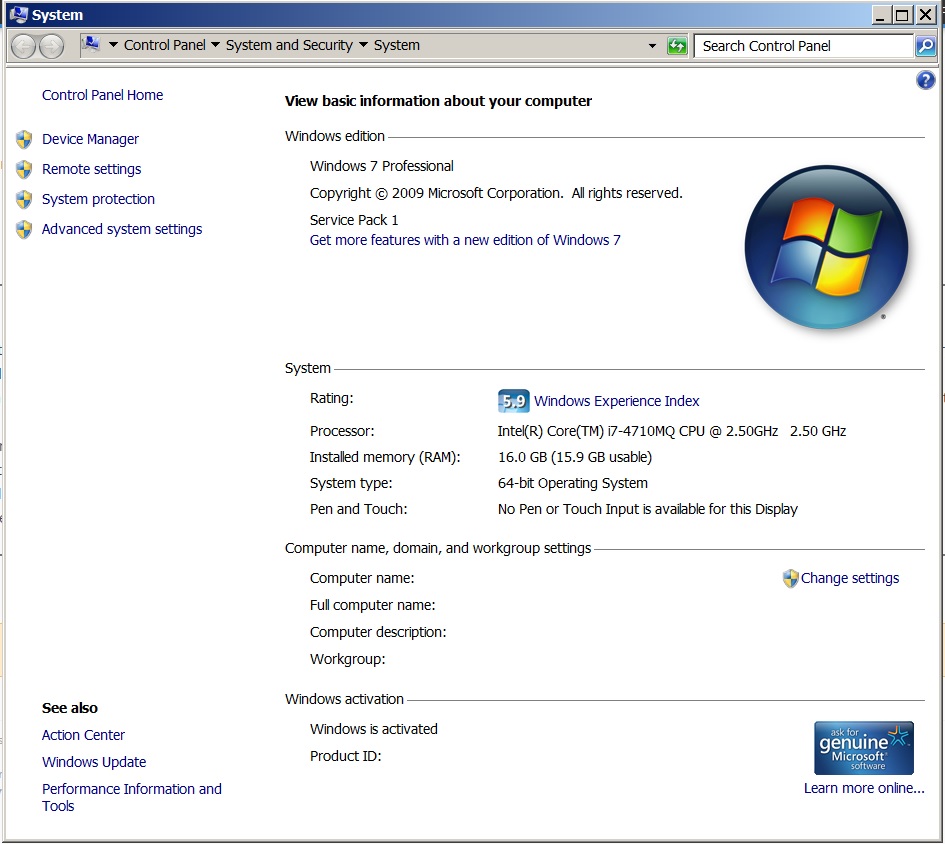The width and height of the screenshot is (945, 844).
Task: Click Get more features with new edition link
Action: tap(465, 241)
